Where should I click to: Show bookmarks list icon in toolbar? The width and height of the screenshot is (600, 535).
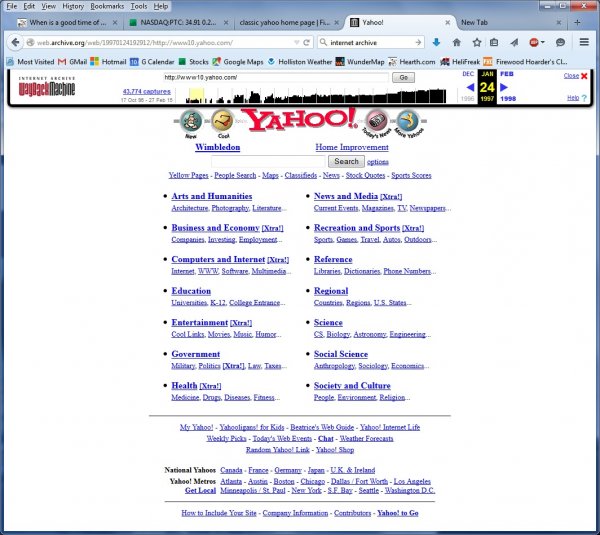pos(494,42)
